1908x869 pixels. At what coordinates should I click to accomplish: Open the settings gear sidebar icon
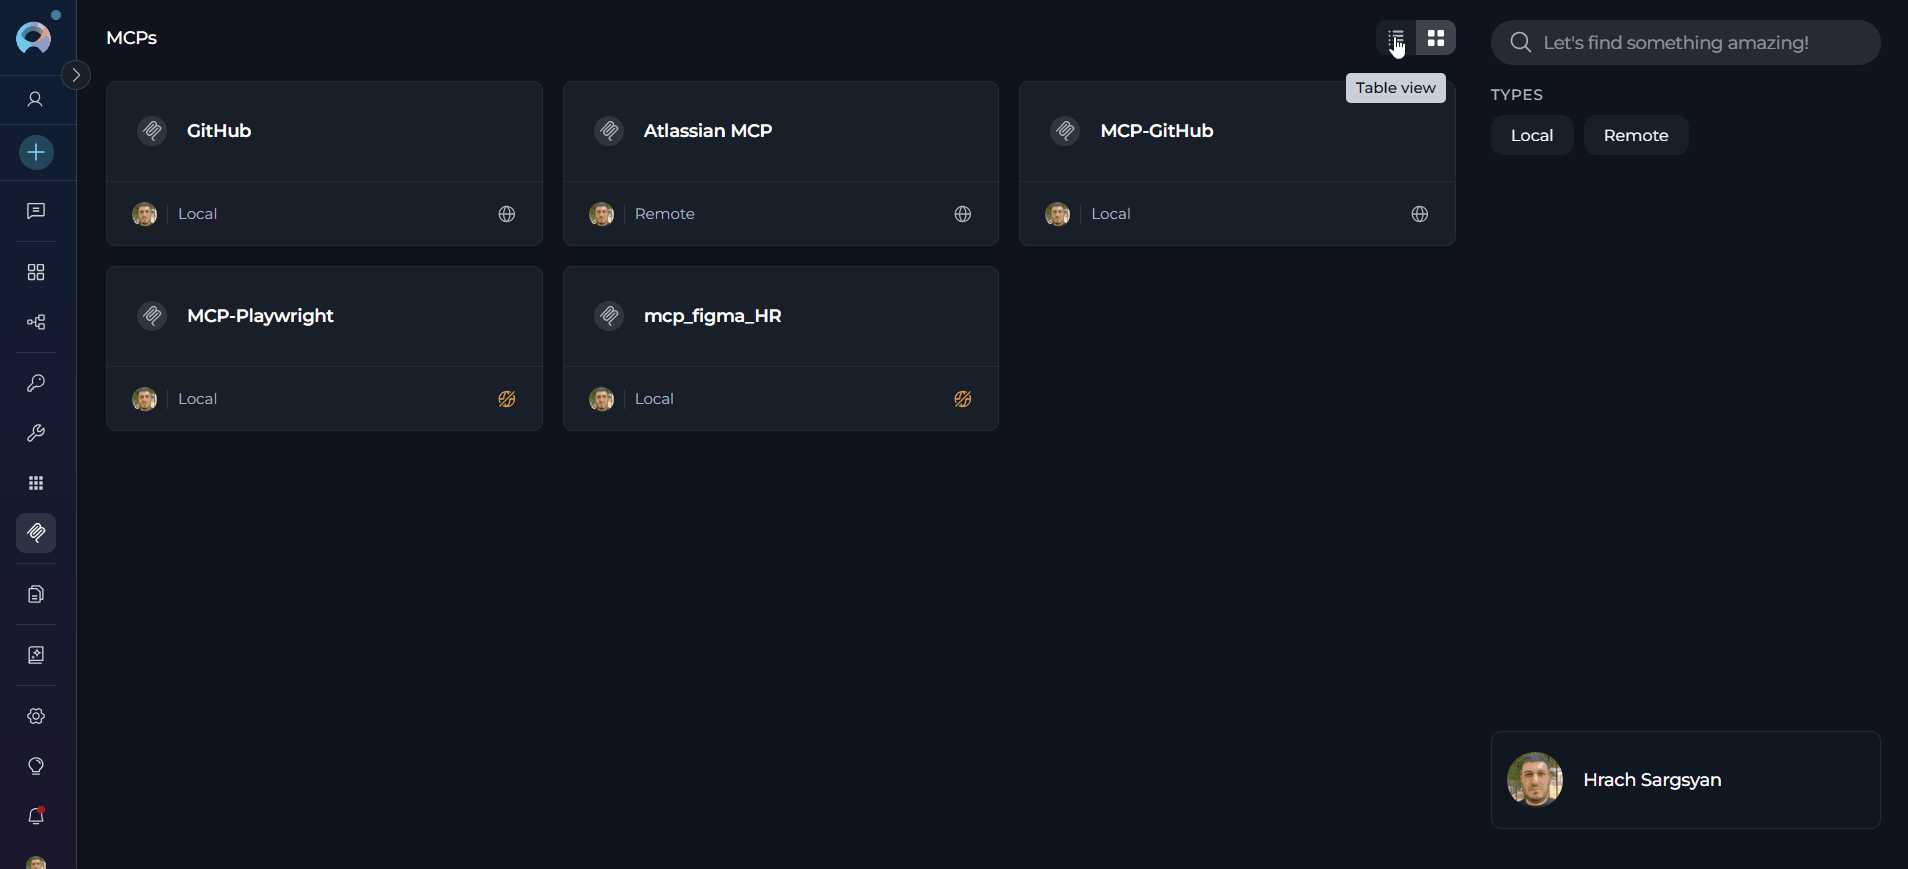coord(36,716)
